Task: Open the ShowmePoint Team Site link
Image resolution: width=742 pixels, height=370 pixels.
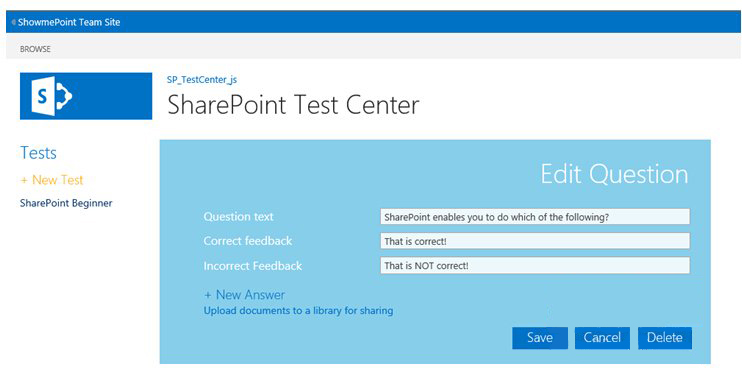Action: 69,22
